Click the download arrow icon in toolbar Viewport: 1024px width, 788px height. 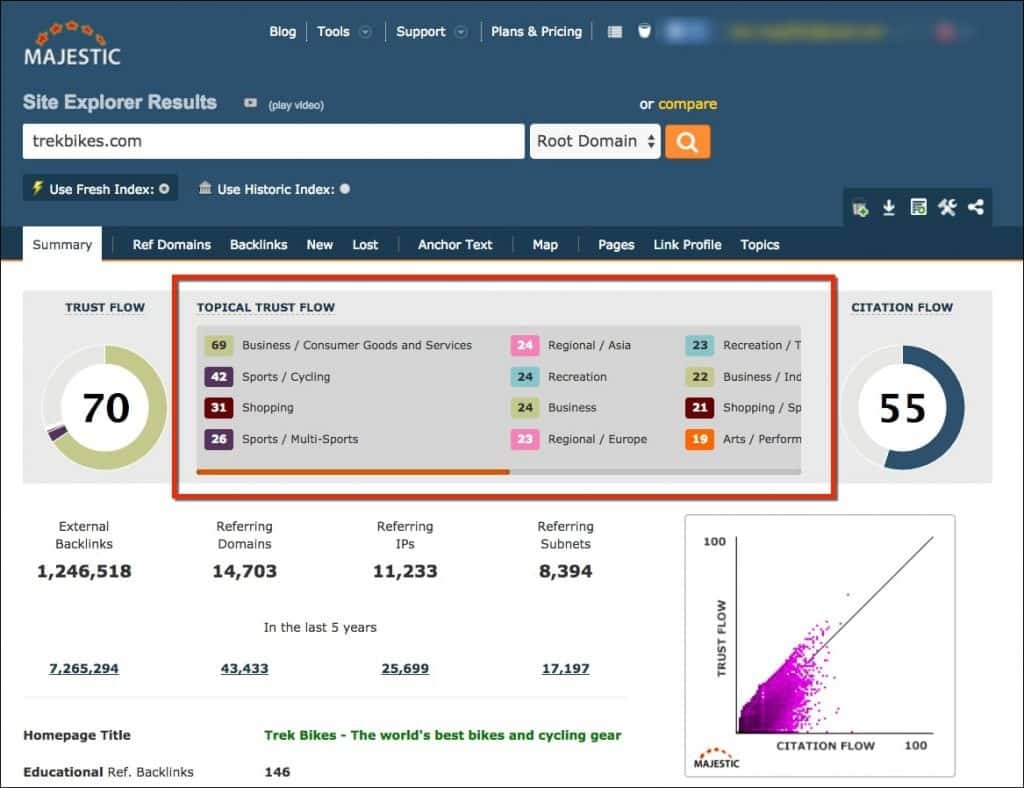[x=889, y=208]
